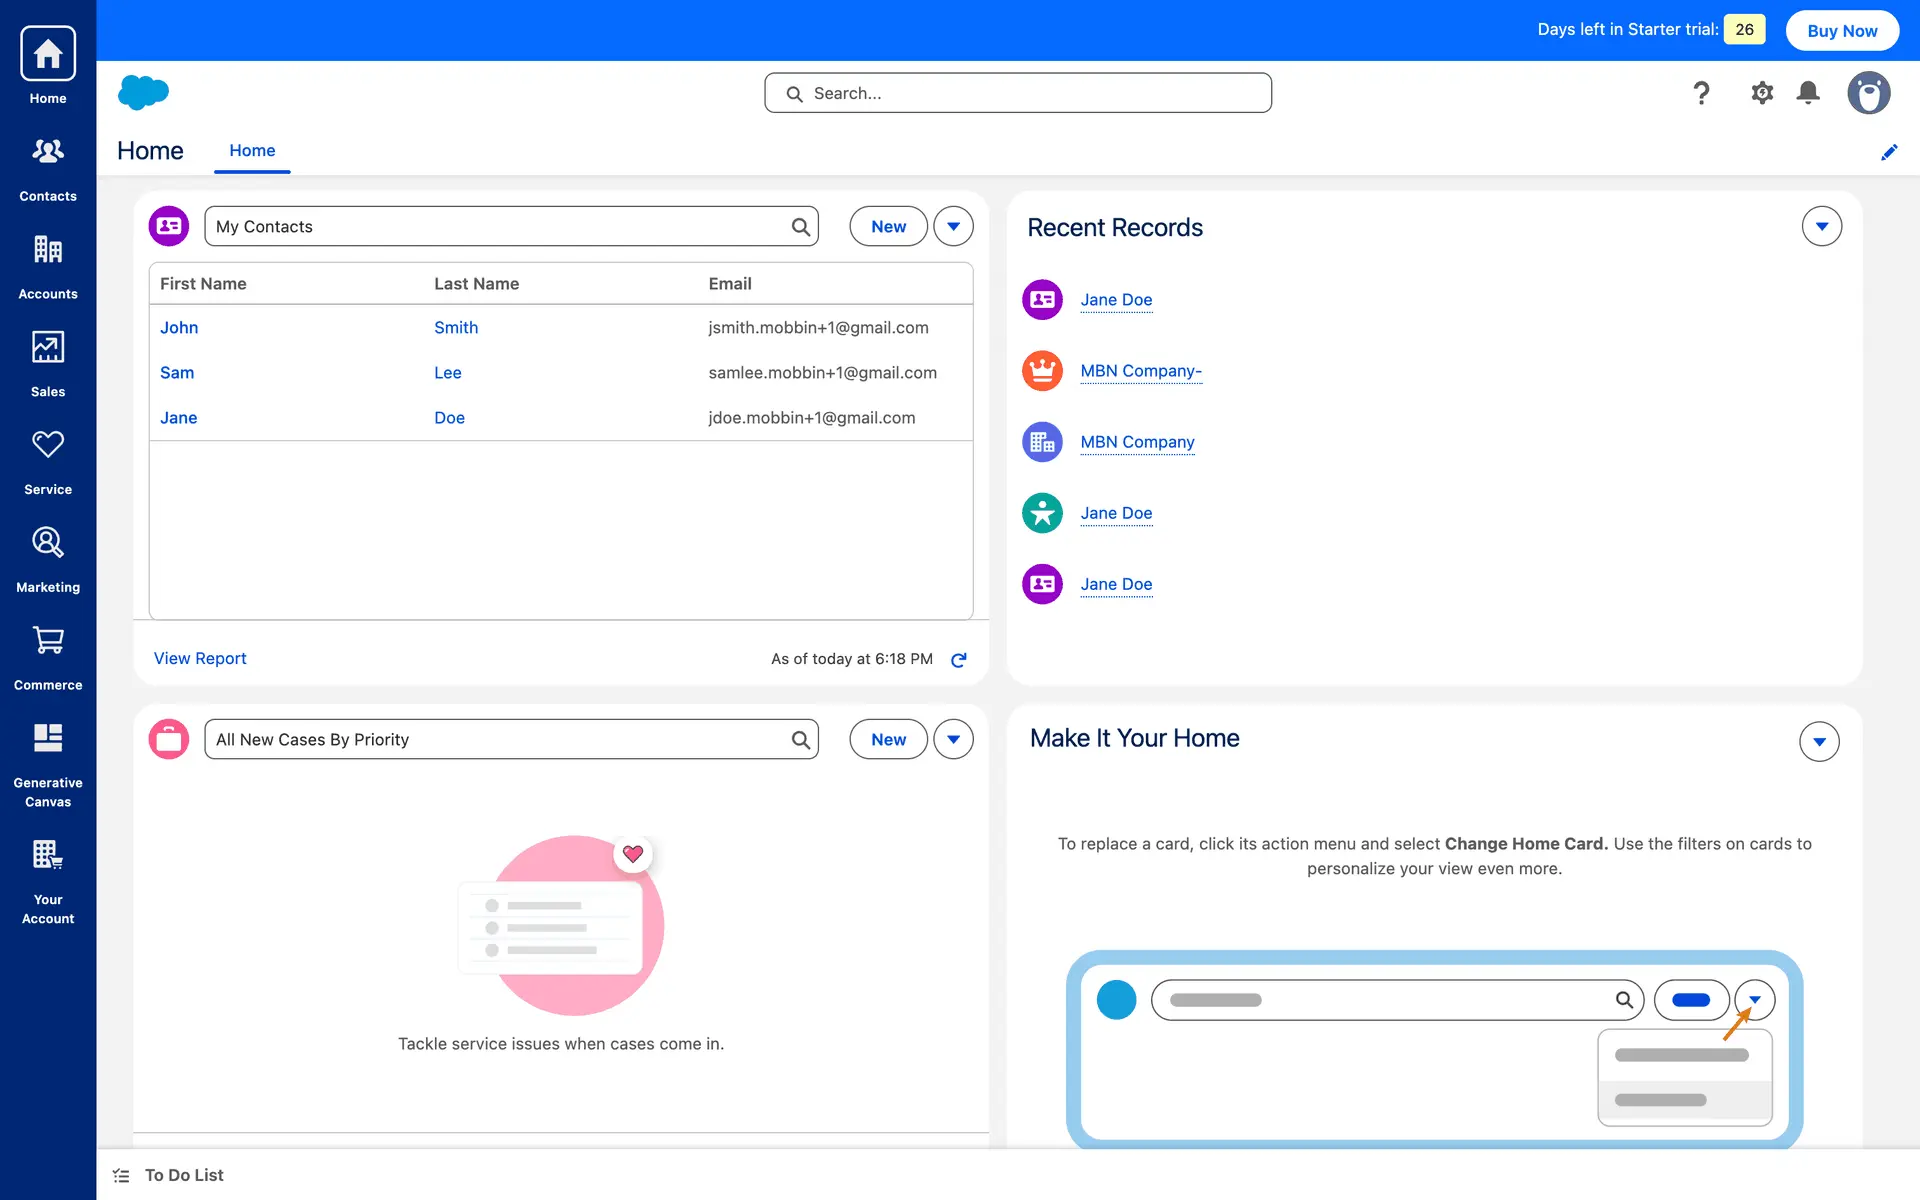Image resolution: width=1920 pixels, height=1200 pixels.
Task: Open the Service heart icon
Action: [x=47, y=460]
